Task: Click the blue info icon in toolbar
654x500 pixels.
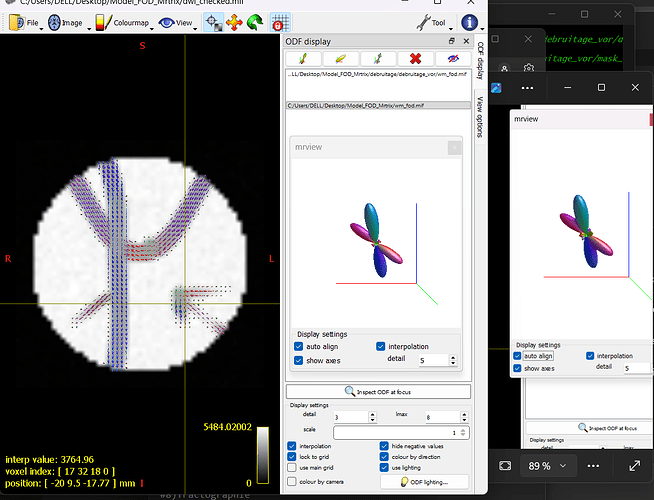Action: 470,21
